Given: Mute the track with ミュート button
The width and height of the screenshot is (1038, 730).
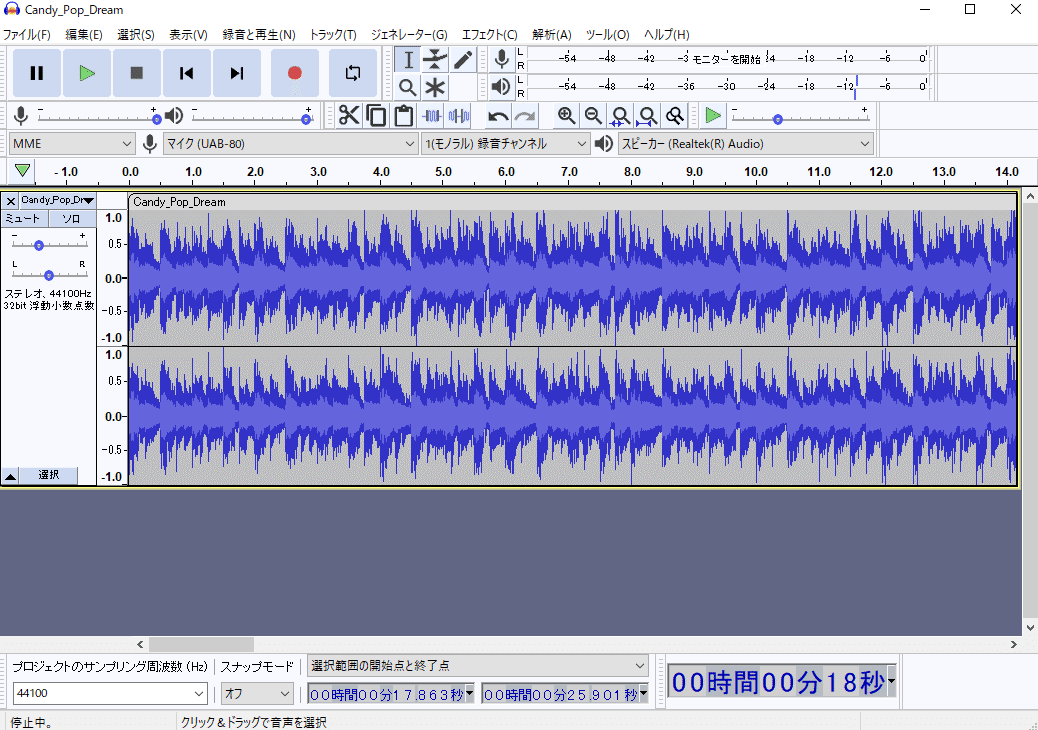Looking at the screenshot, I should tap(24, 218).
